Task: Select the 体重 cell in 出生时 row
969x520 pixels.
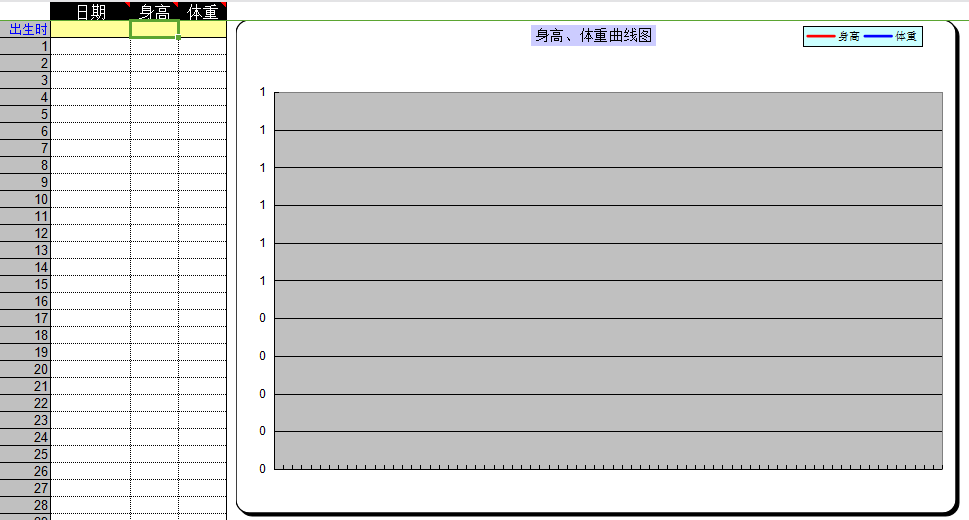Action: point(203,29)
